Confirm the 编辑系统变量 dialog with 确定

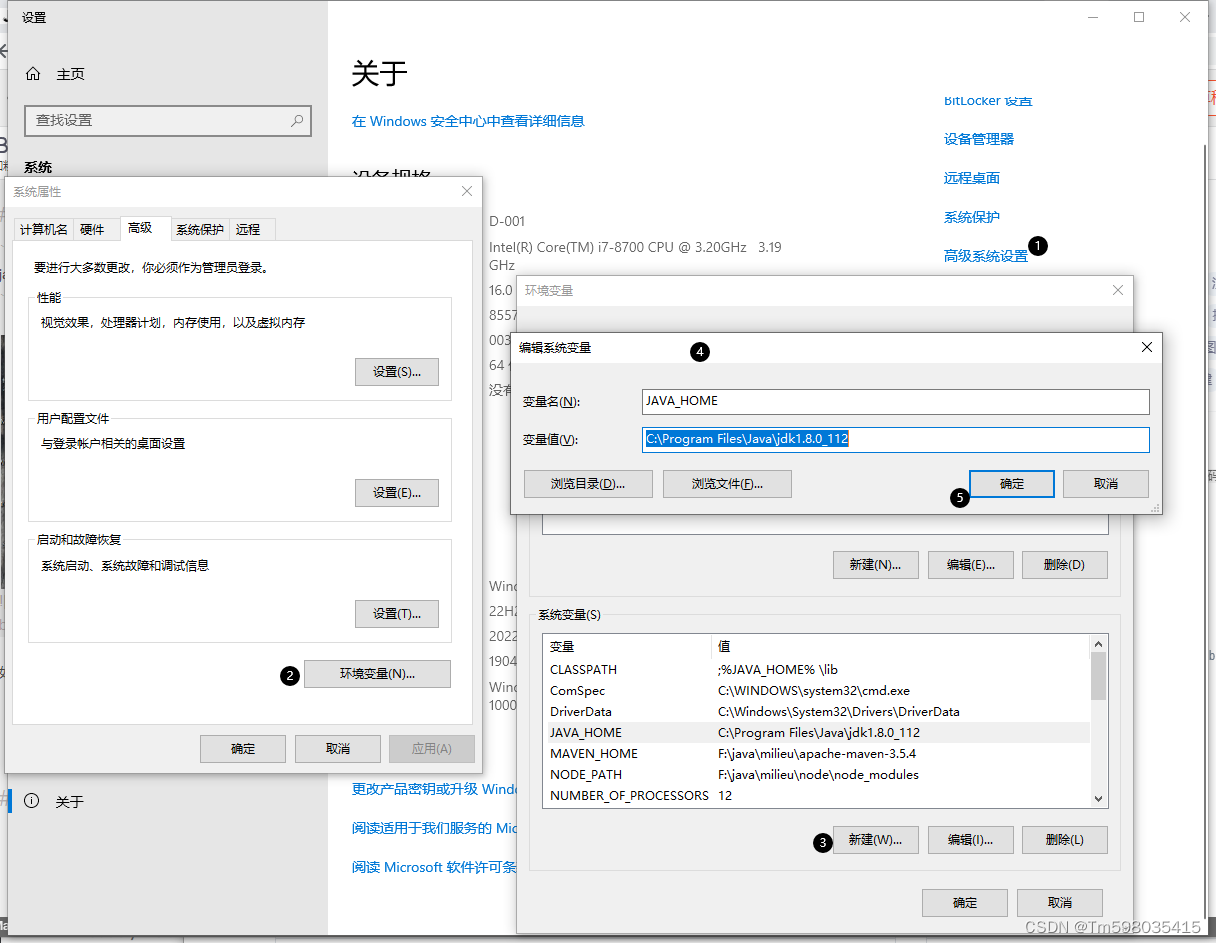pos(1012,484)
